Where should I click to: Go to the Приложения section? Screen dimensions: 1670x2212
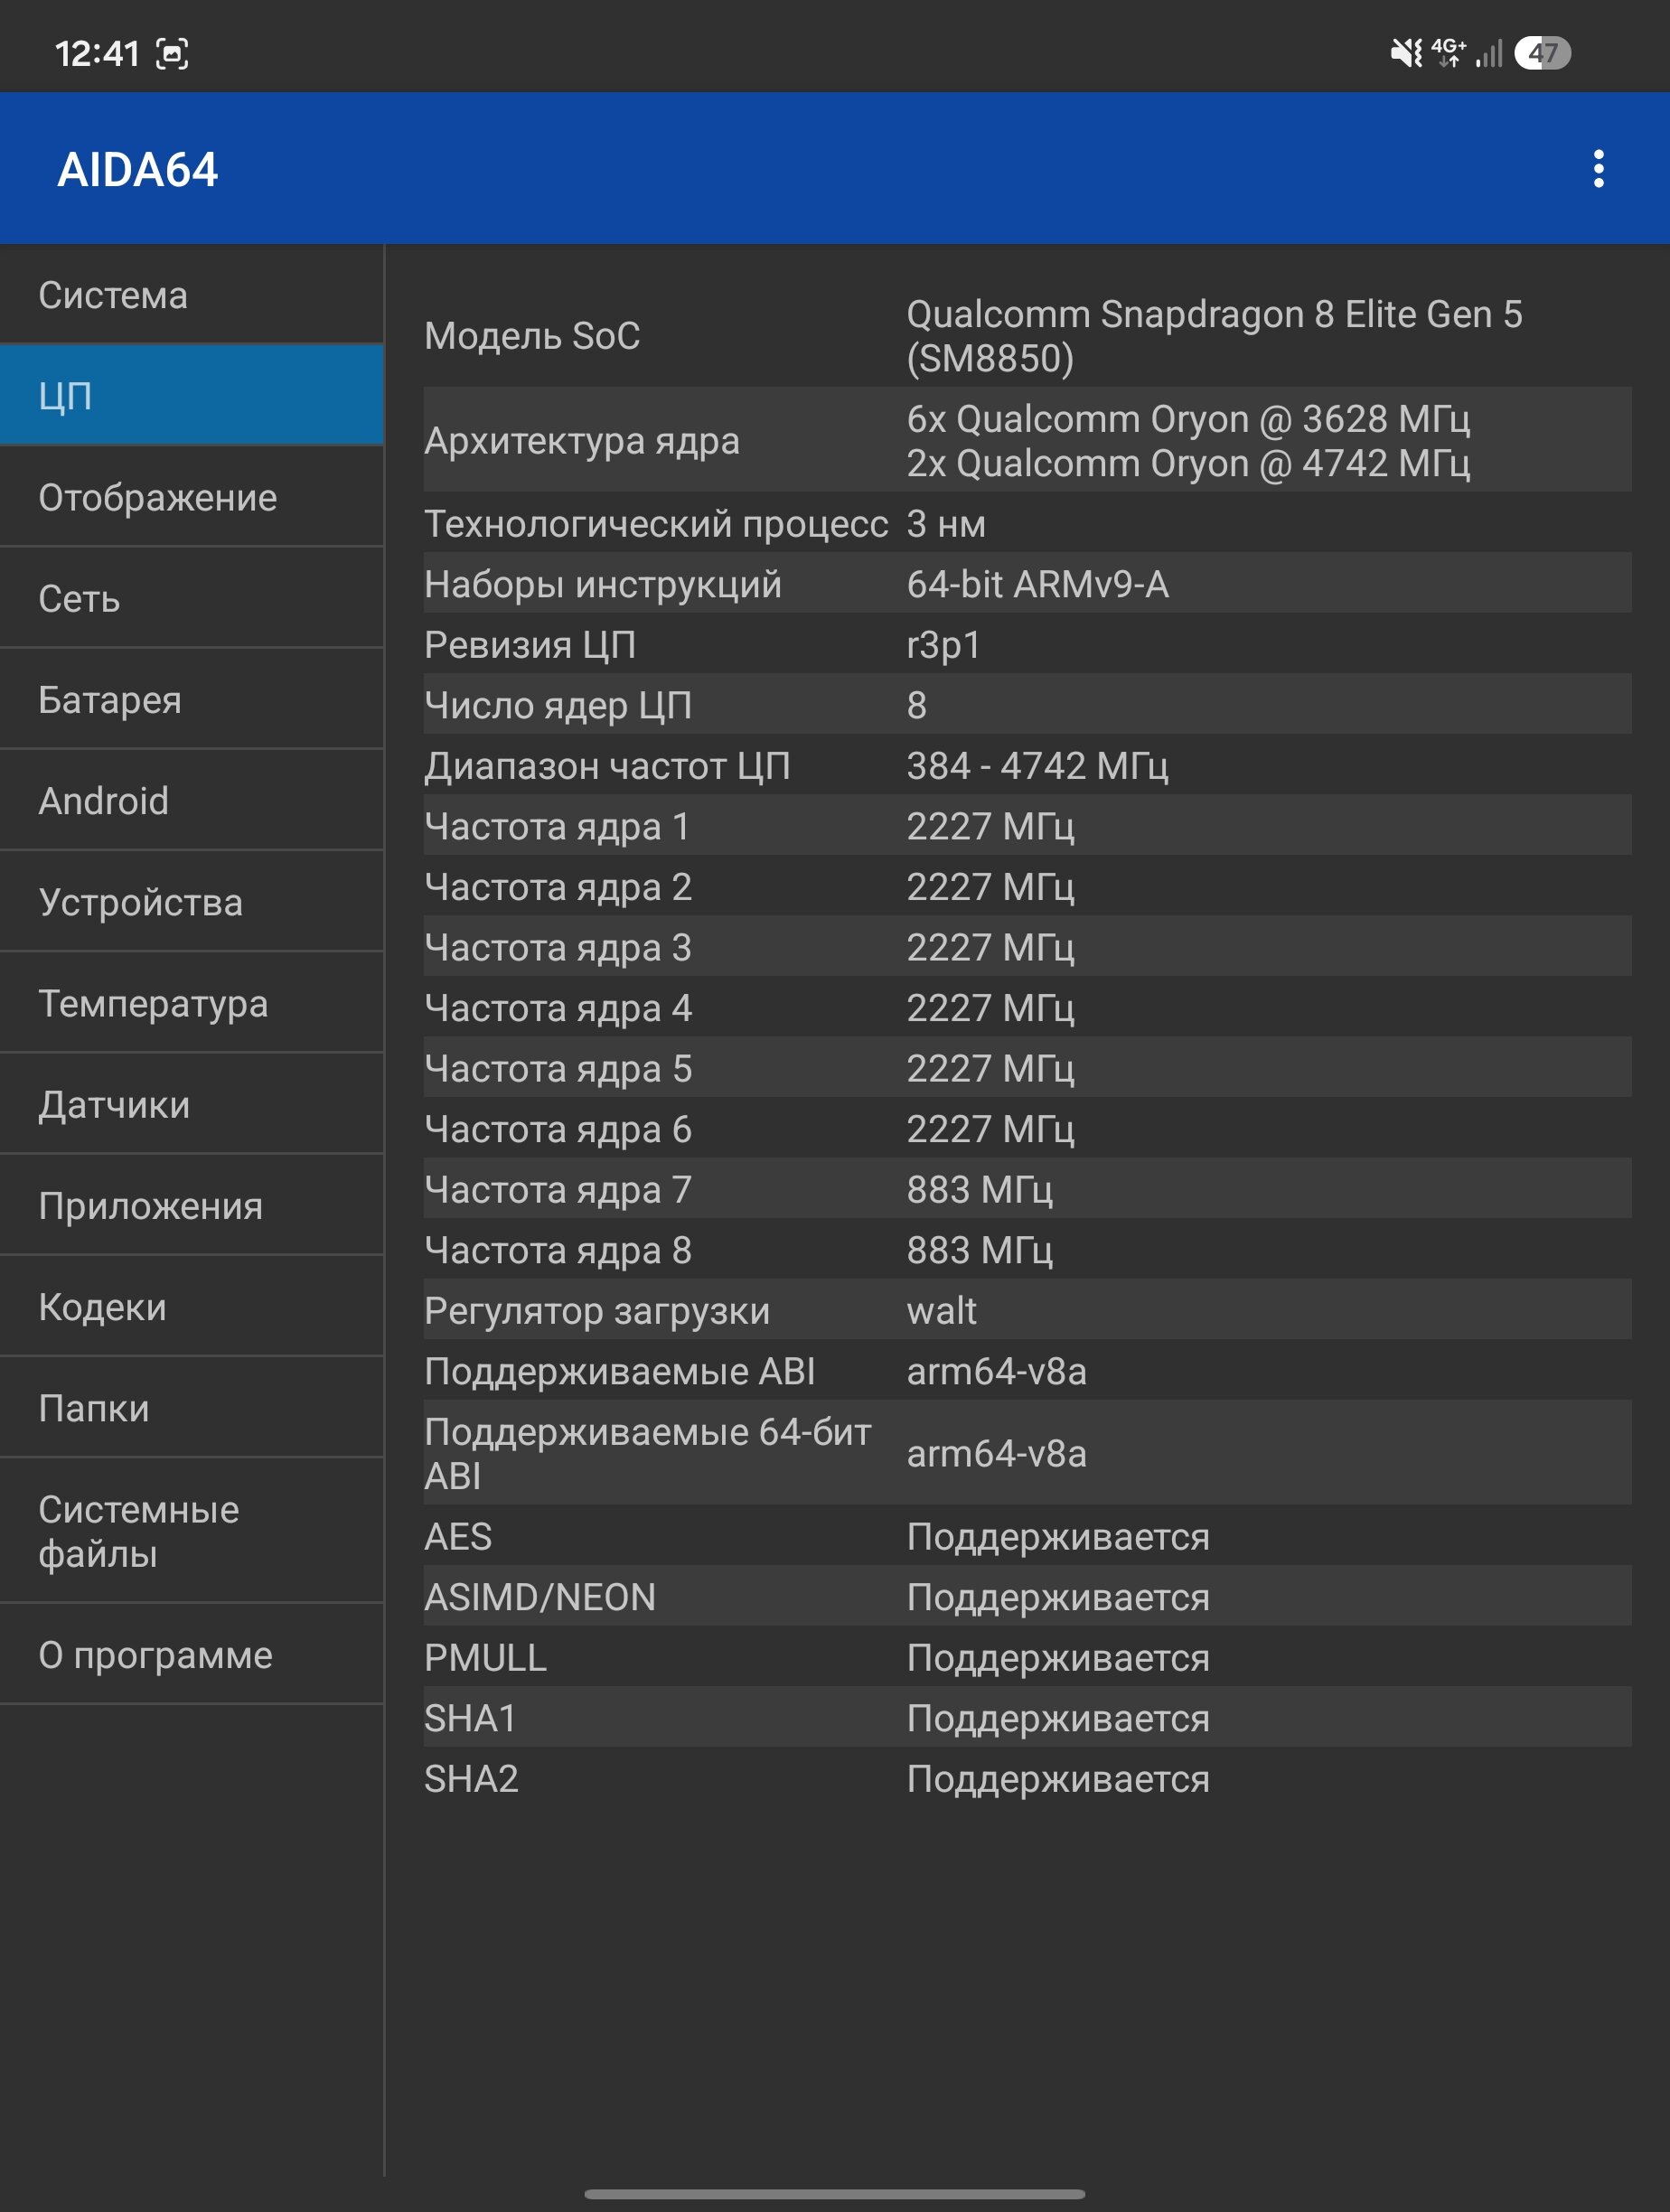pyautogui.click(x=192, y=1205)
